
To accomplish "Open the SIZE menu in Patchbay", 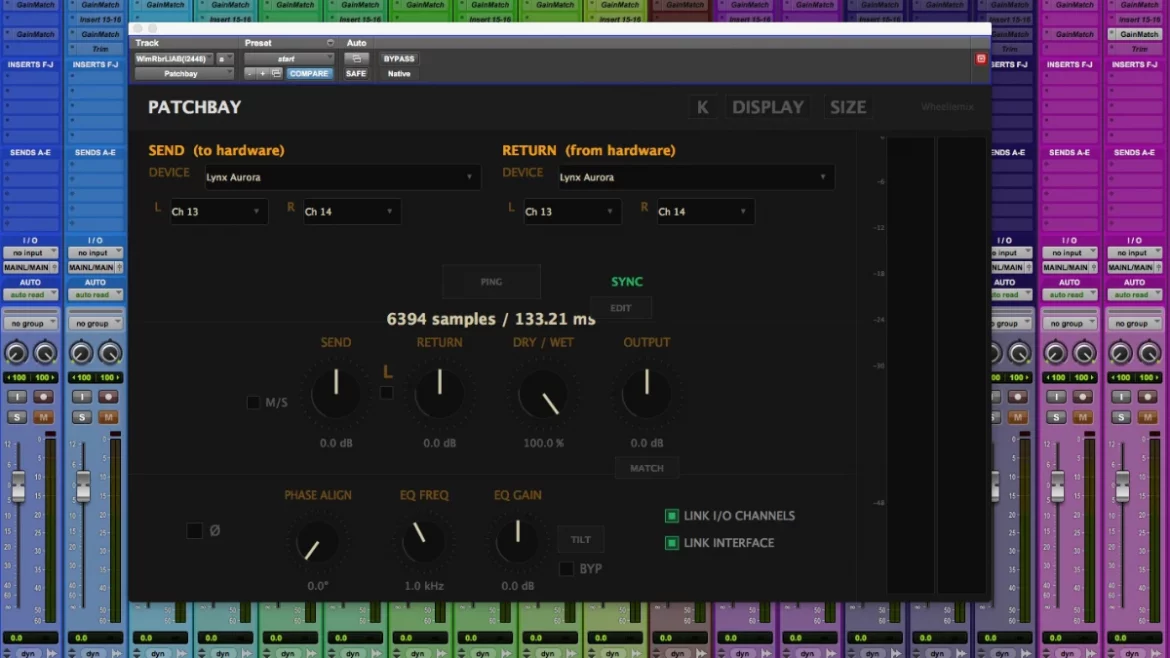I will click(848, 107).
